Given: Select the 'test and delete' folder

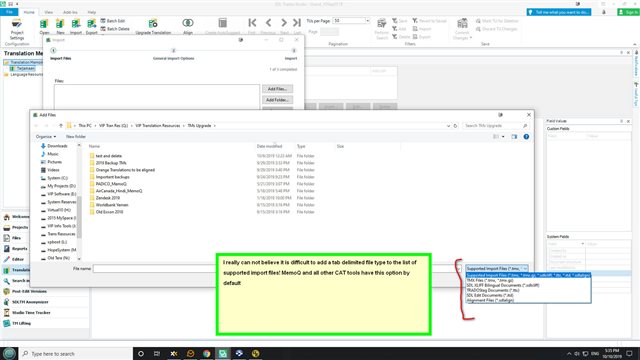Looking at the screenshot, I should tap(109, 156).
